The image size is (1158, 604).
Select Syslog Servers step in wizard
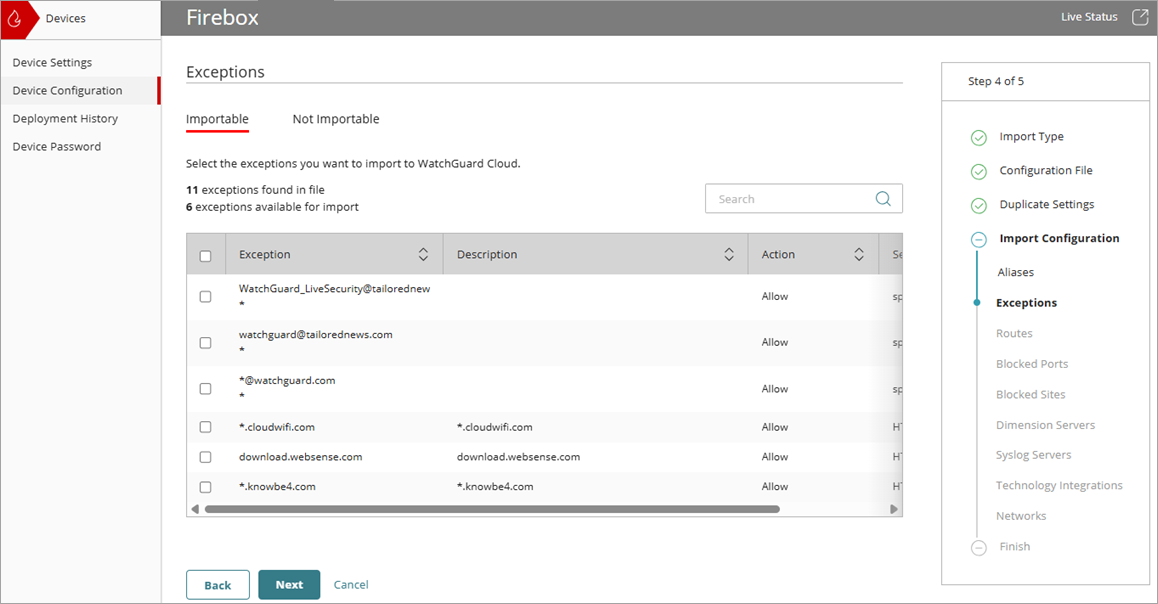point(1033,456)
